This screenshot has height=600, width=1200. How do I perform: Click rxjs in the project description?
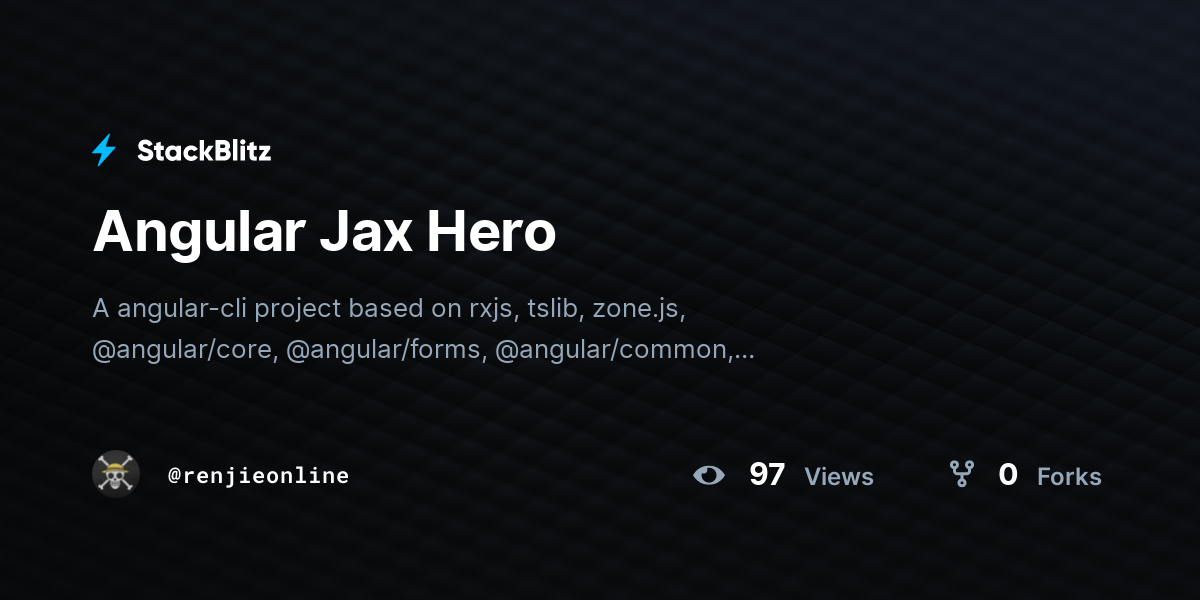tap(491, 308)
